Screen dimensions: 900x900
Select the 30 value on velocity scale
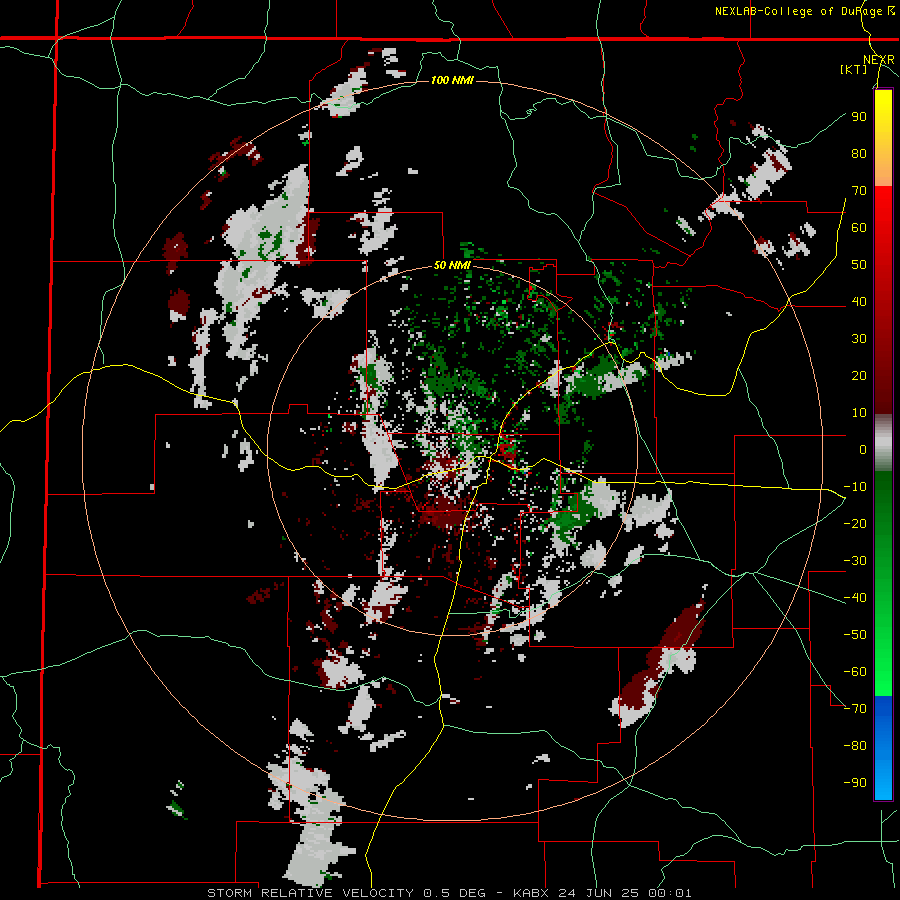point(859,339)
